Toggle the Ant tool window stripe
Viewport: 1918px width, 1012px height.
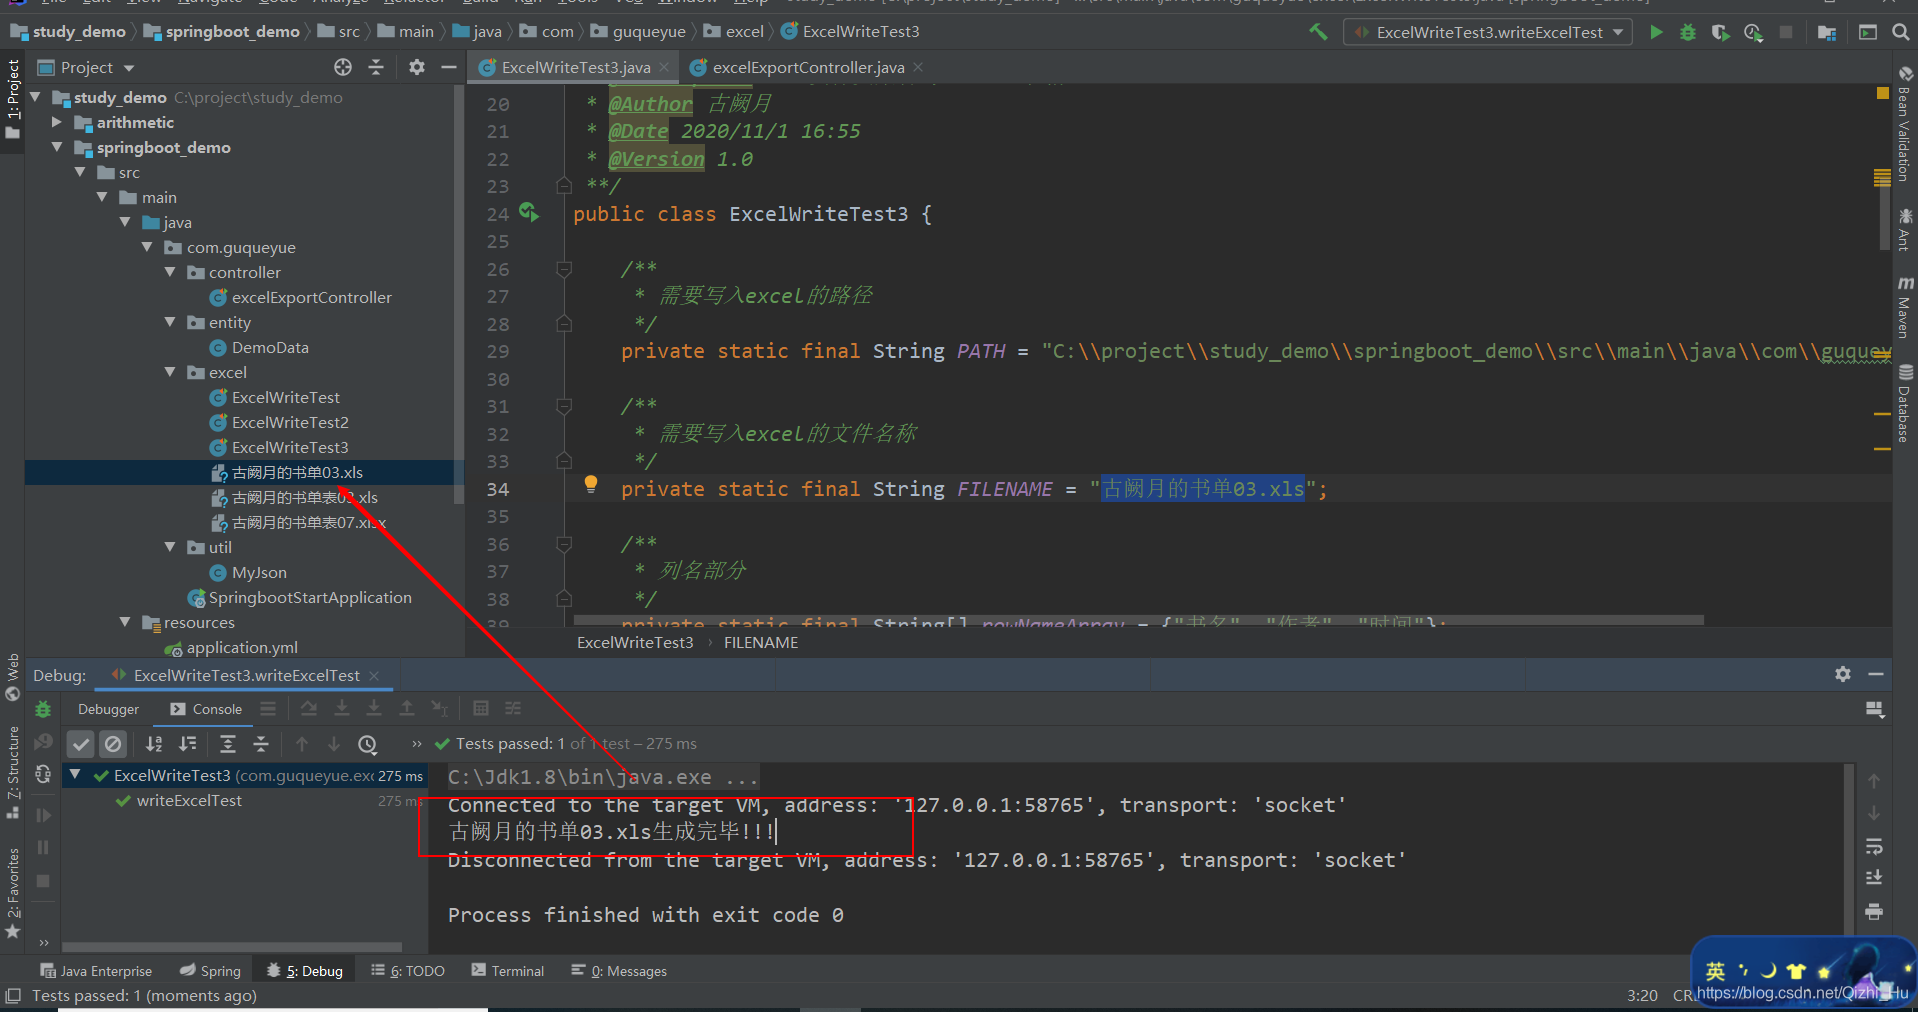pyautogui.click(x=1904, y=229)
